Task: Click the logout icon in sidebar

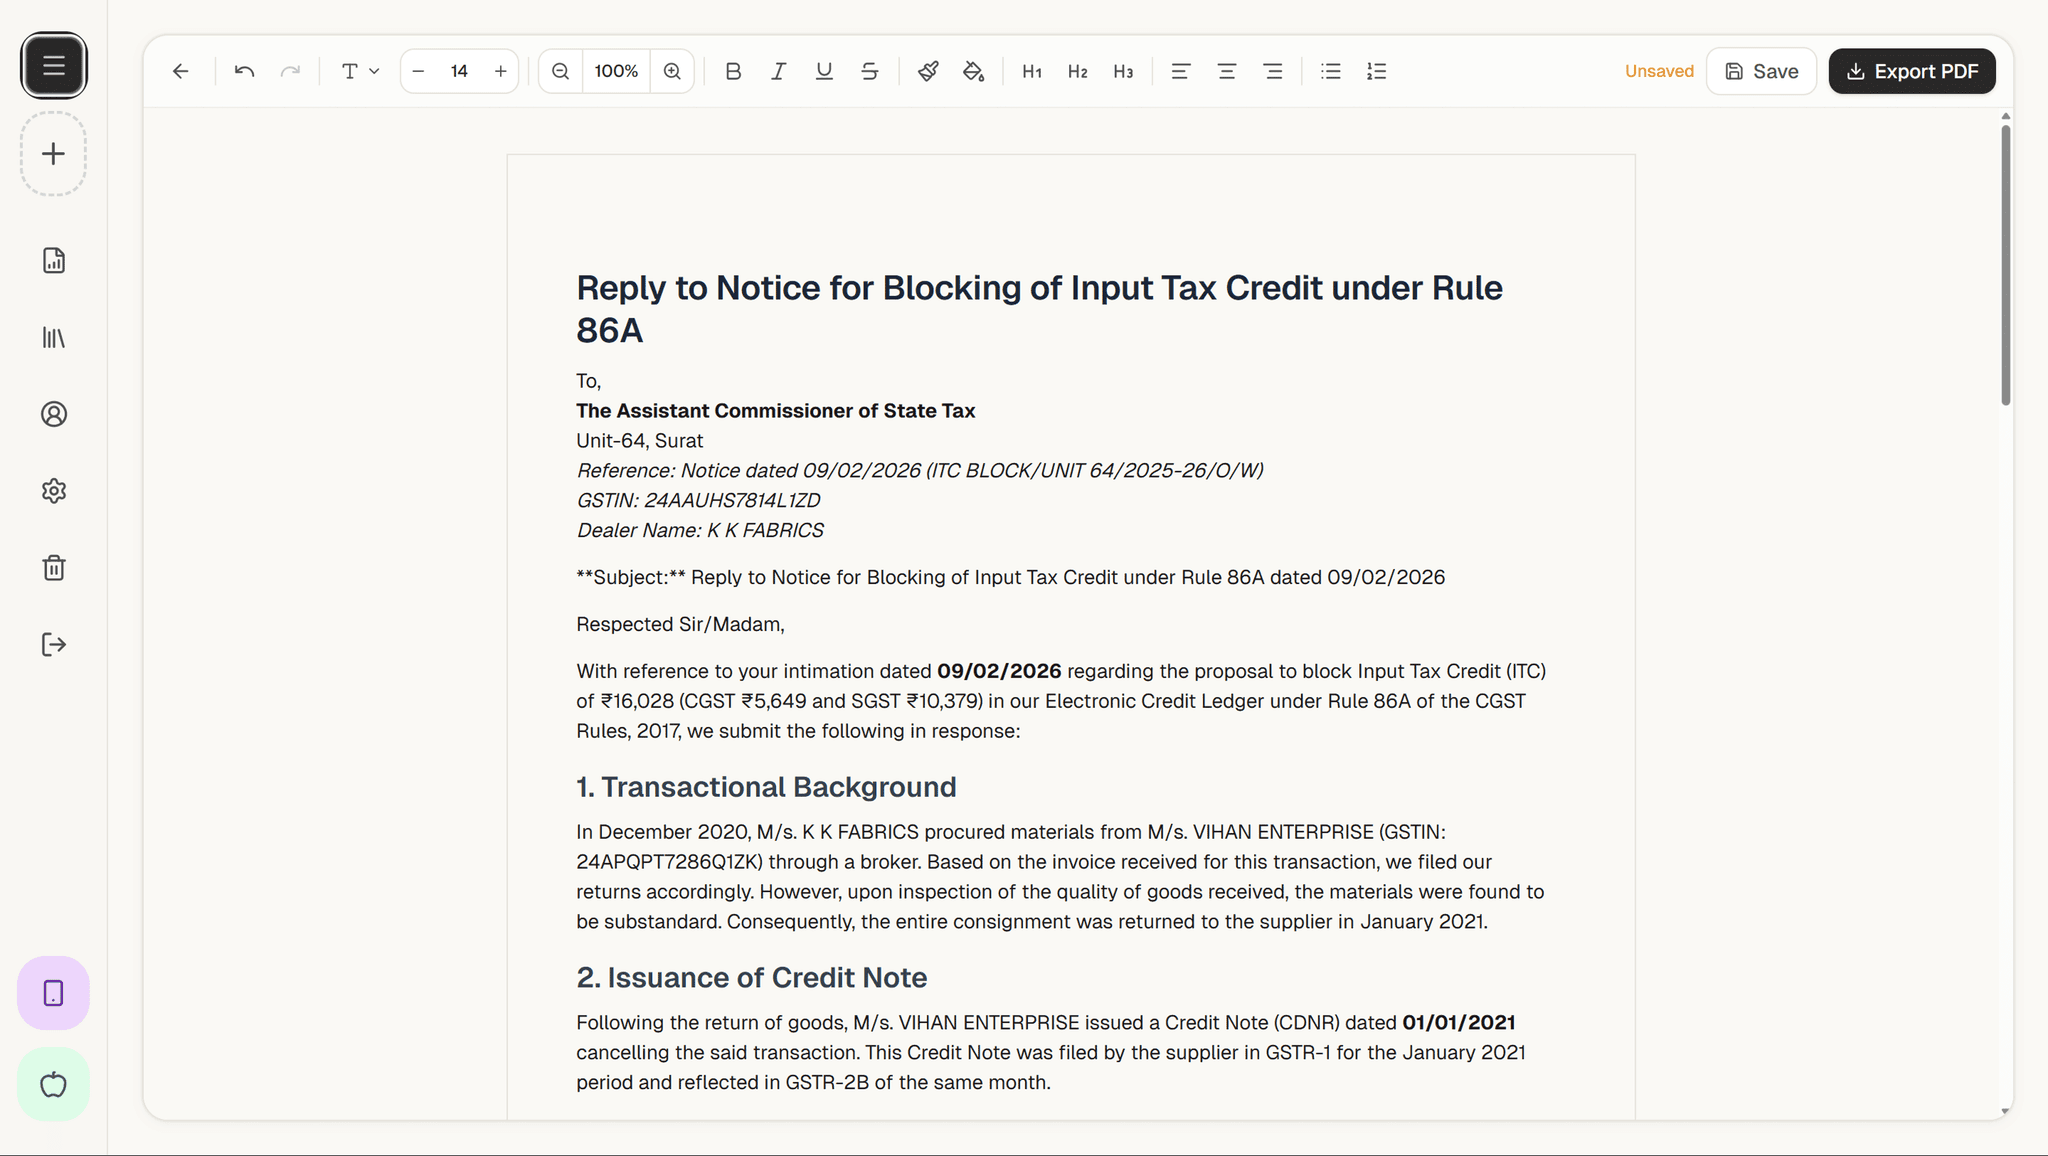Action: [x=54, y=645]
